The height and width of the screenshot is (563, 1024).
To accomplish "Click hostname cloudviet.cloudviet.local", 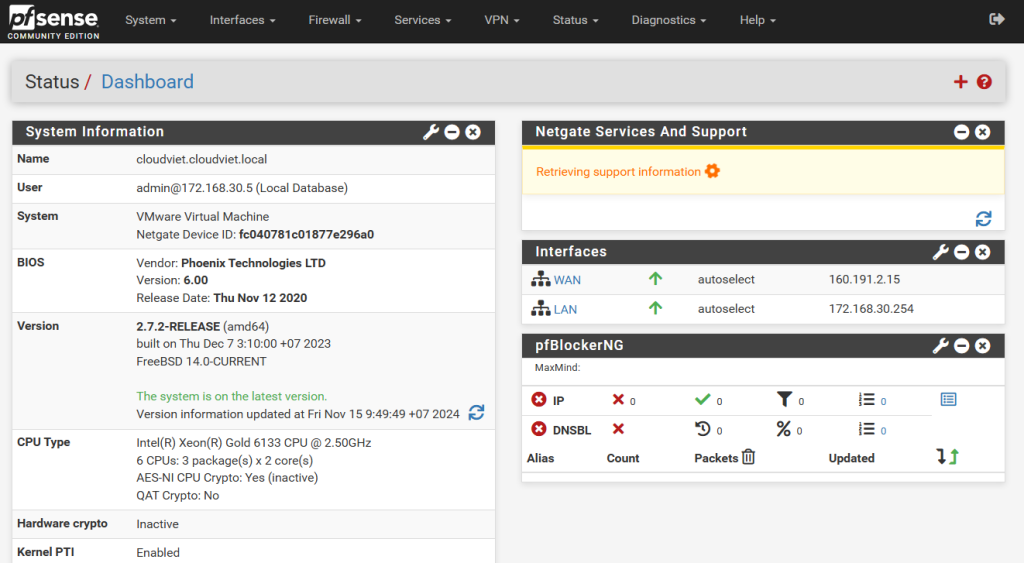I will point(201,159).
